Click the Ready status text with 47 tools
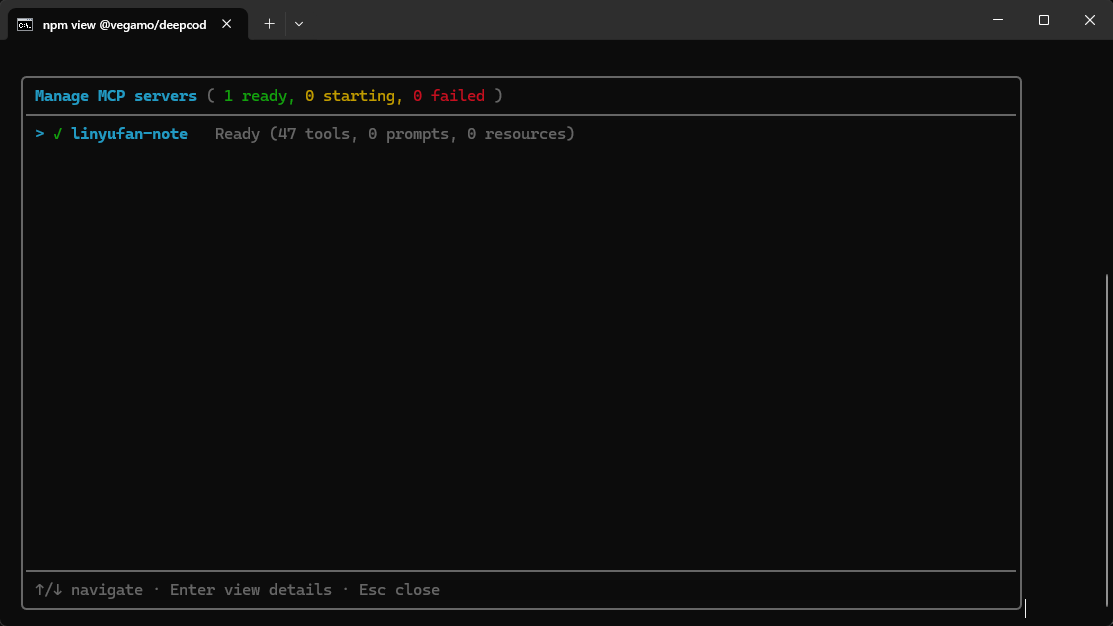 [x=395, y=134]
